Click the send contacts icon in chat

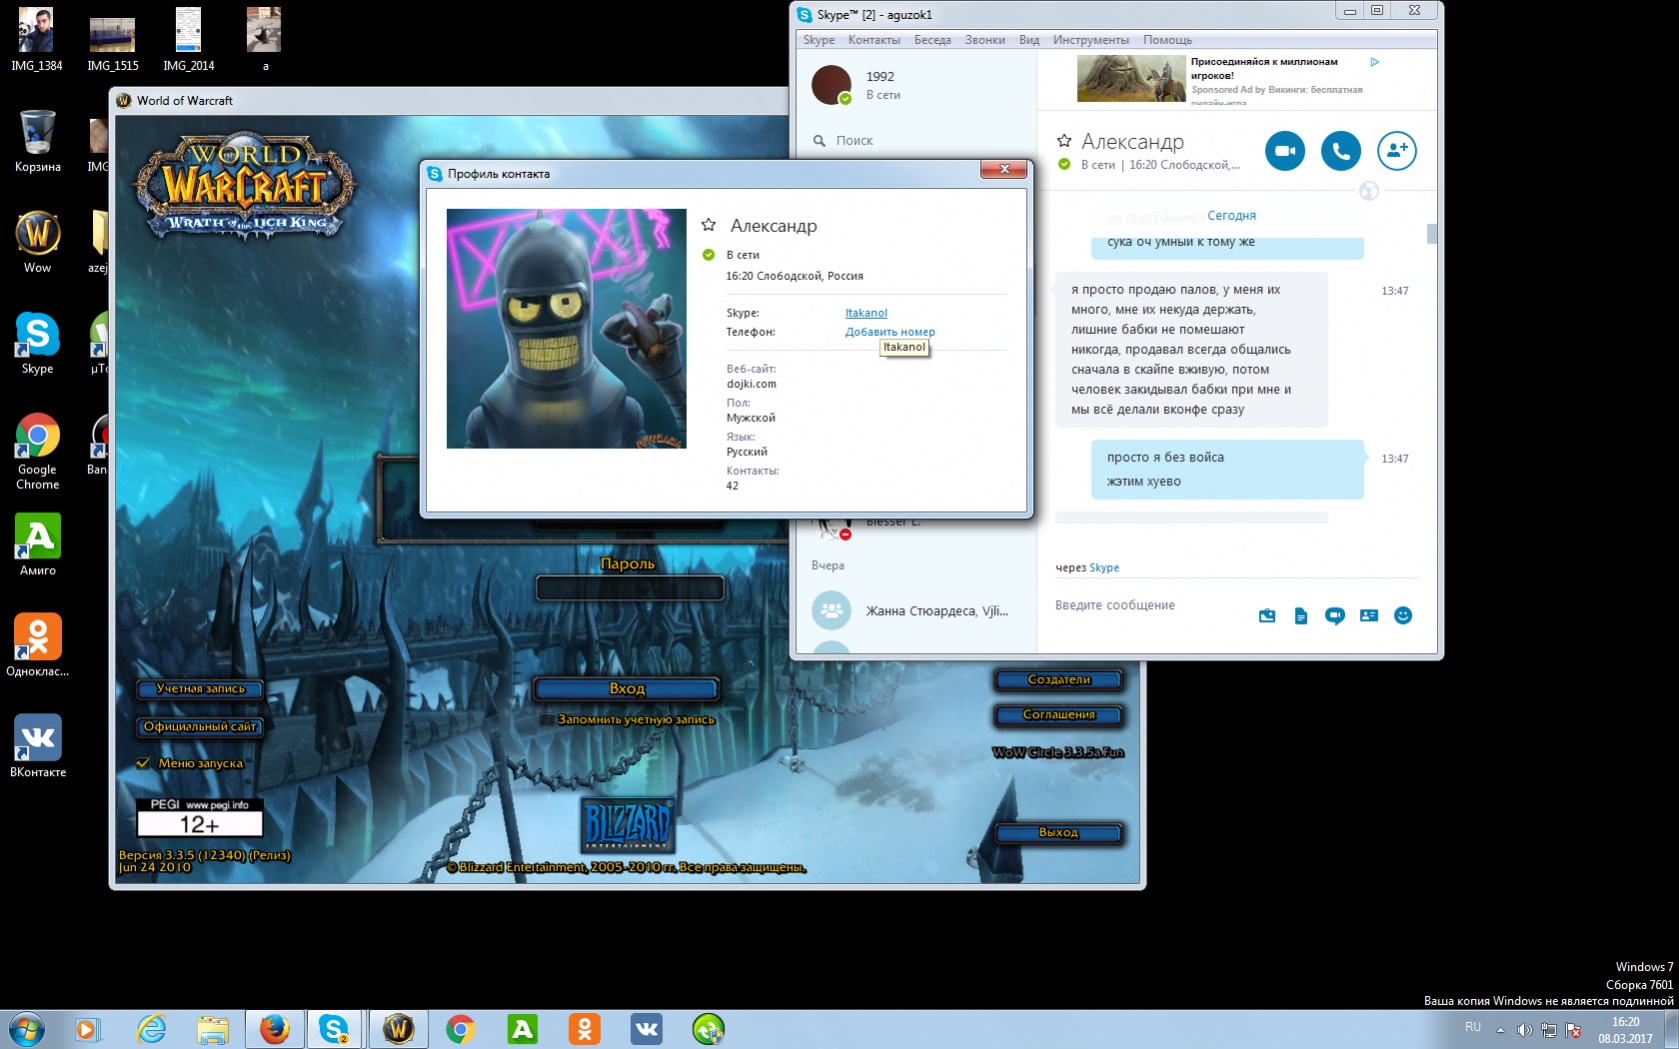(x=1368, y=616)
